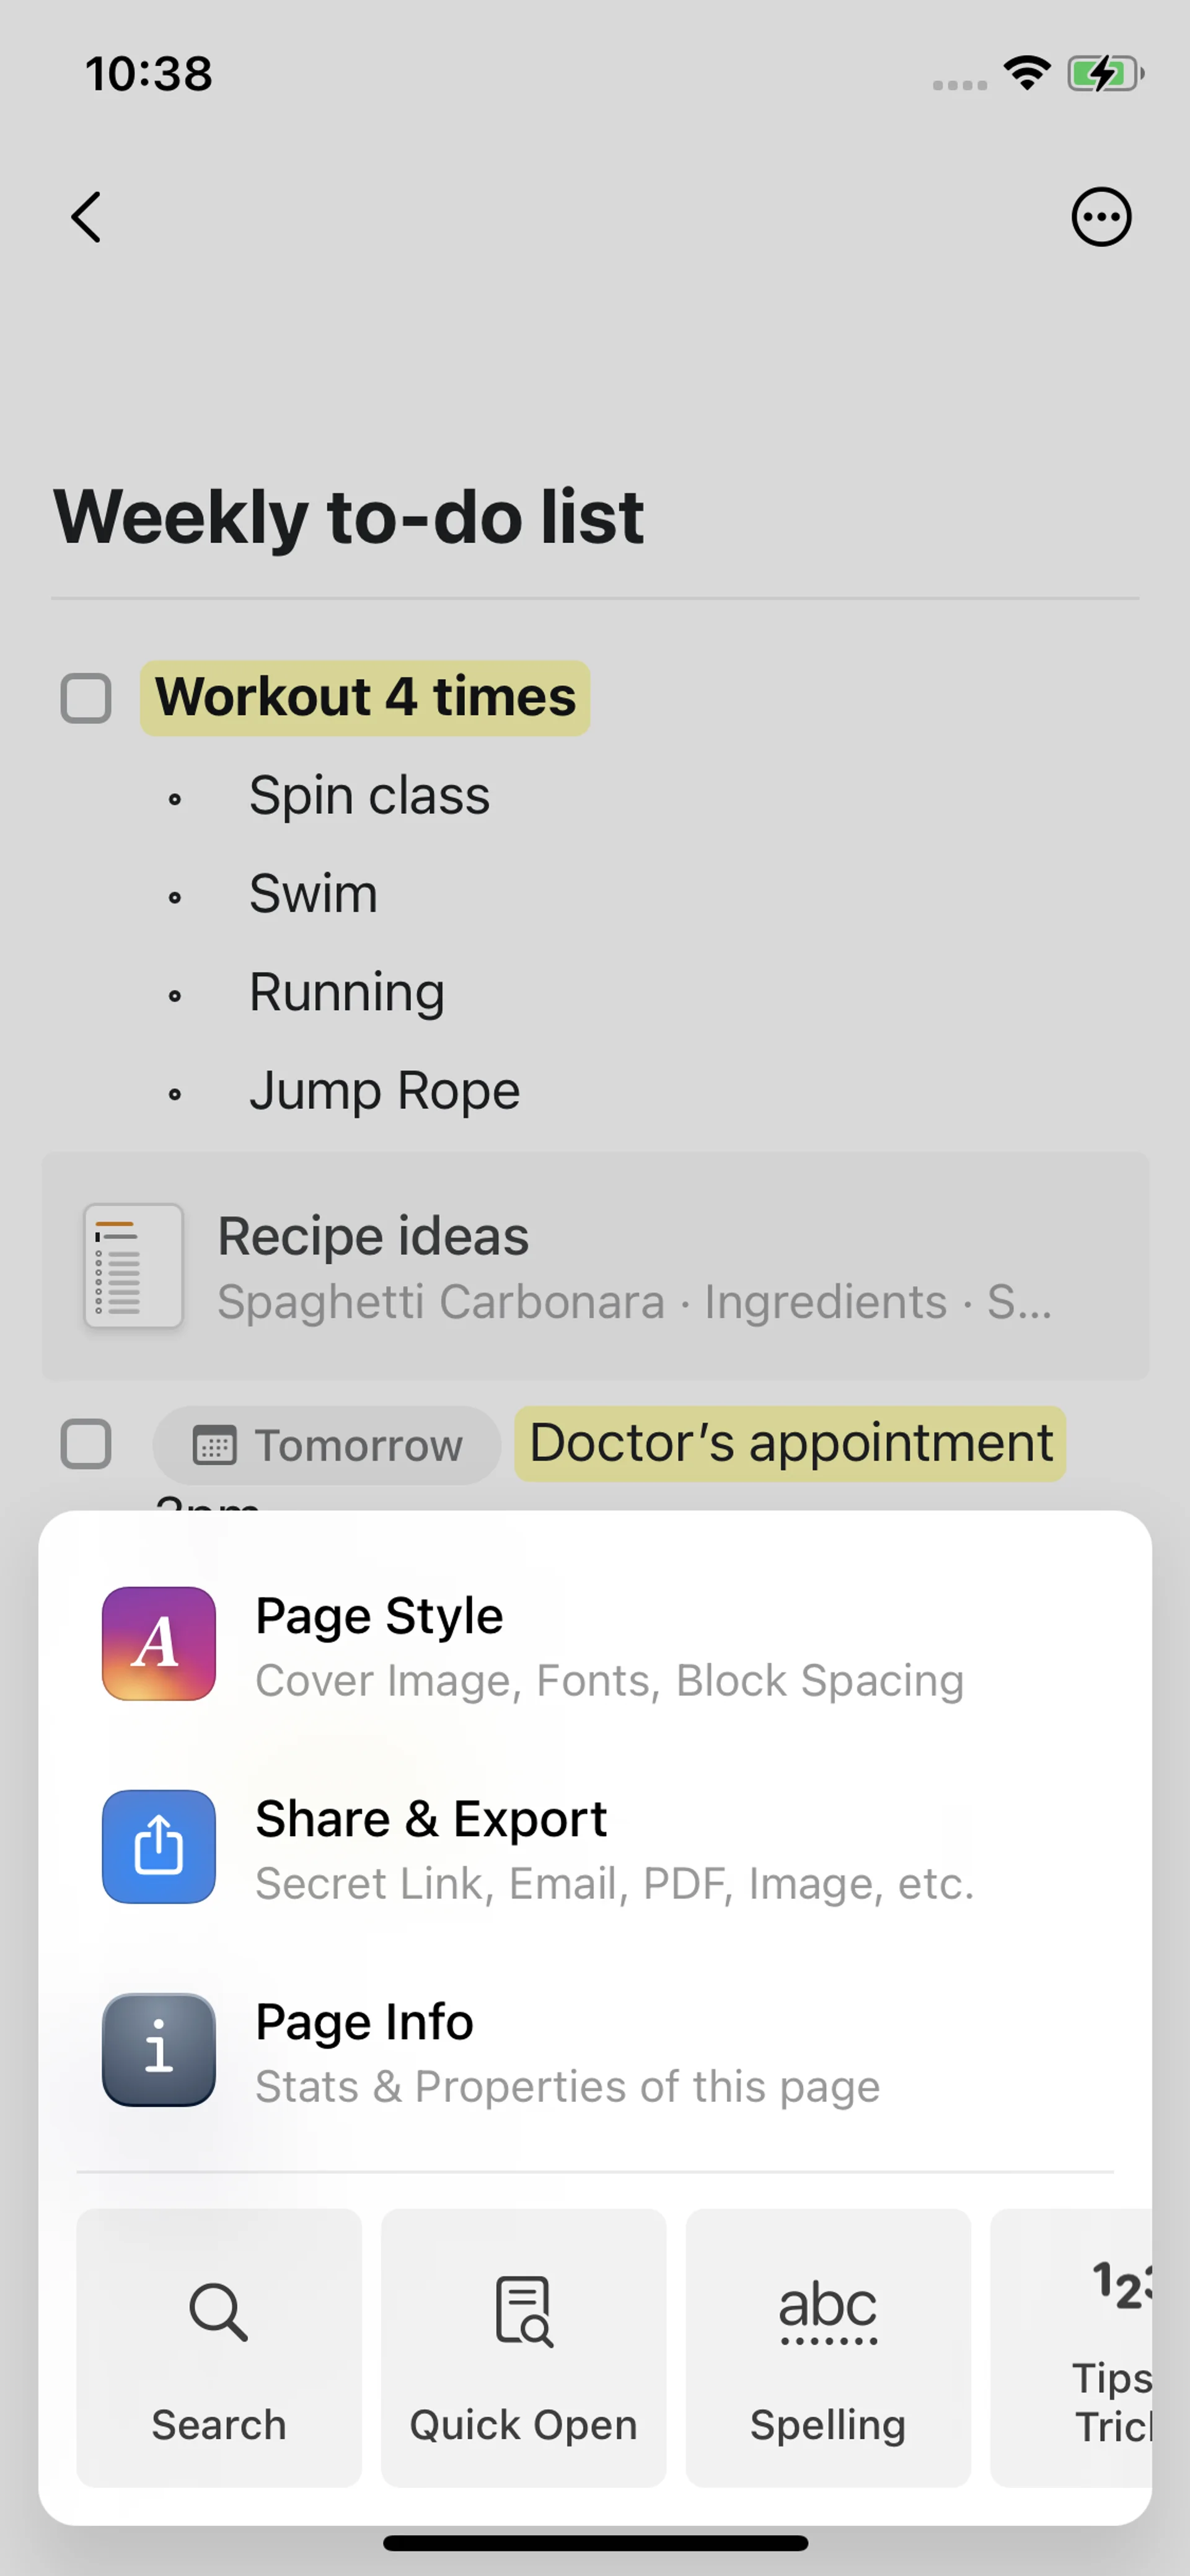Tap the Spelling abc icon
This screenshot has width=1190, height=2576.
tap(828, 2313)
